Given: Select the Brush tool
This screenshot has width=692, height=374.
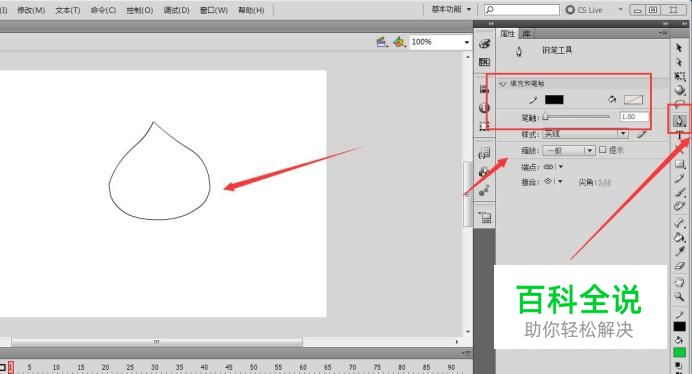Looking at the screenshot, I should point(680,192).
